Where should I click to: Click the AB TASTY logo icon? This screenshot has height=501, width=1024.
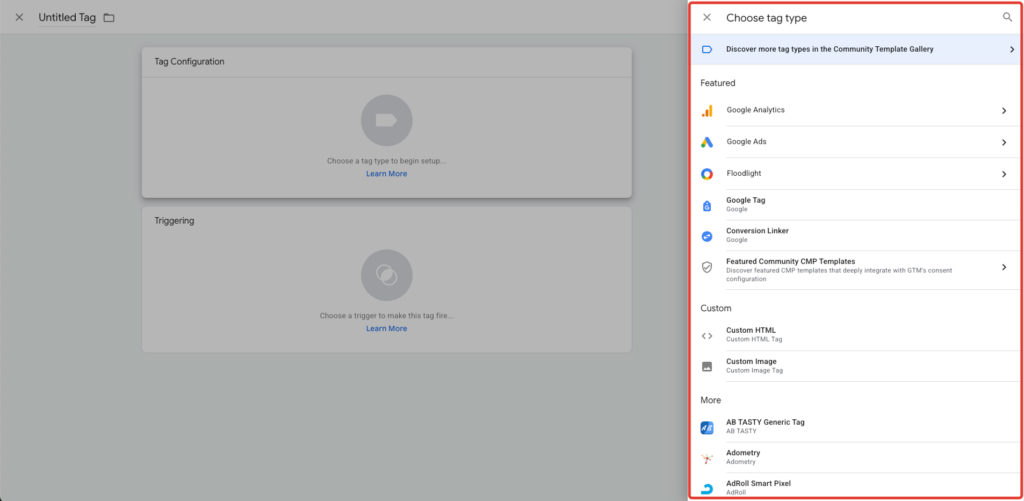pos(707,428)
